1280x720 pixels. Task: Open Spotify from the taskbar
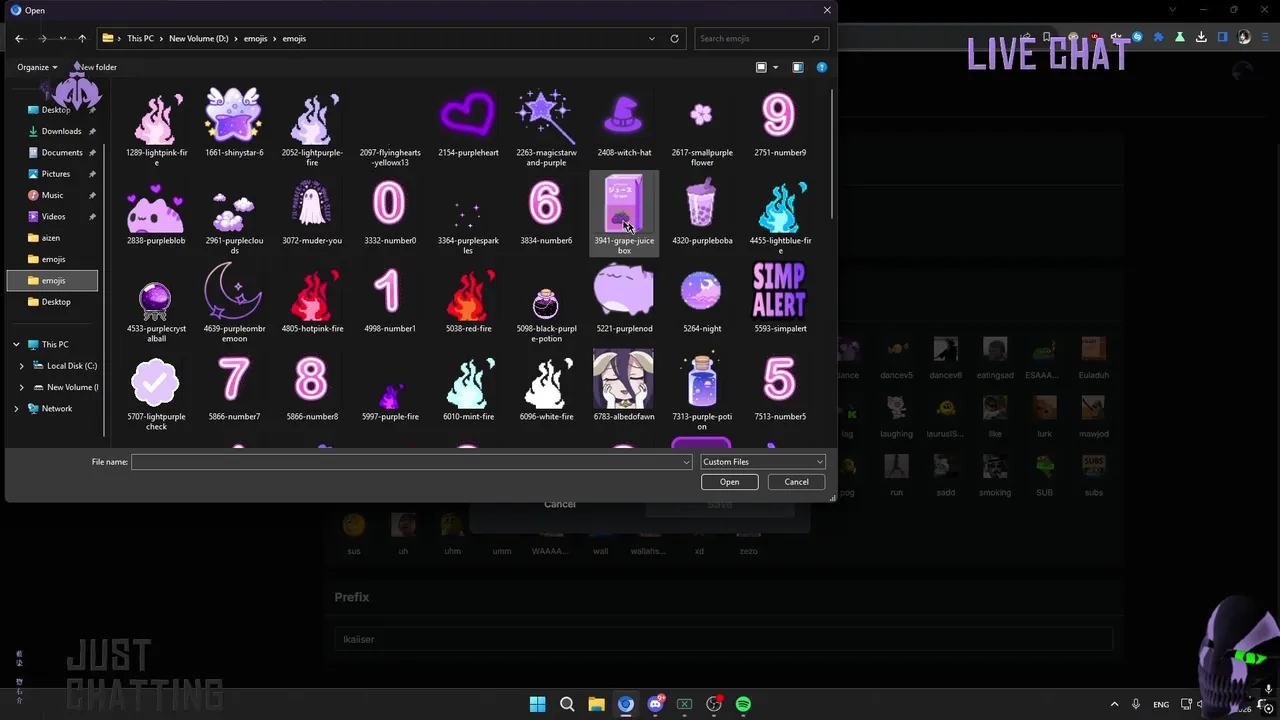pyautogui.click(x=743, y=704)
